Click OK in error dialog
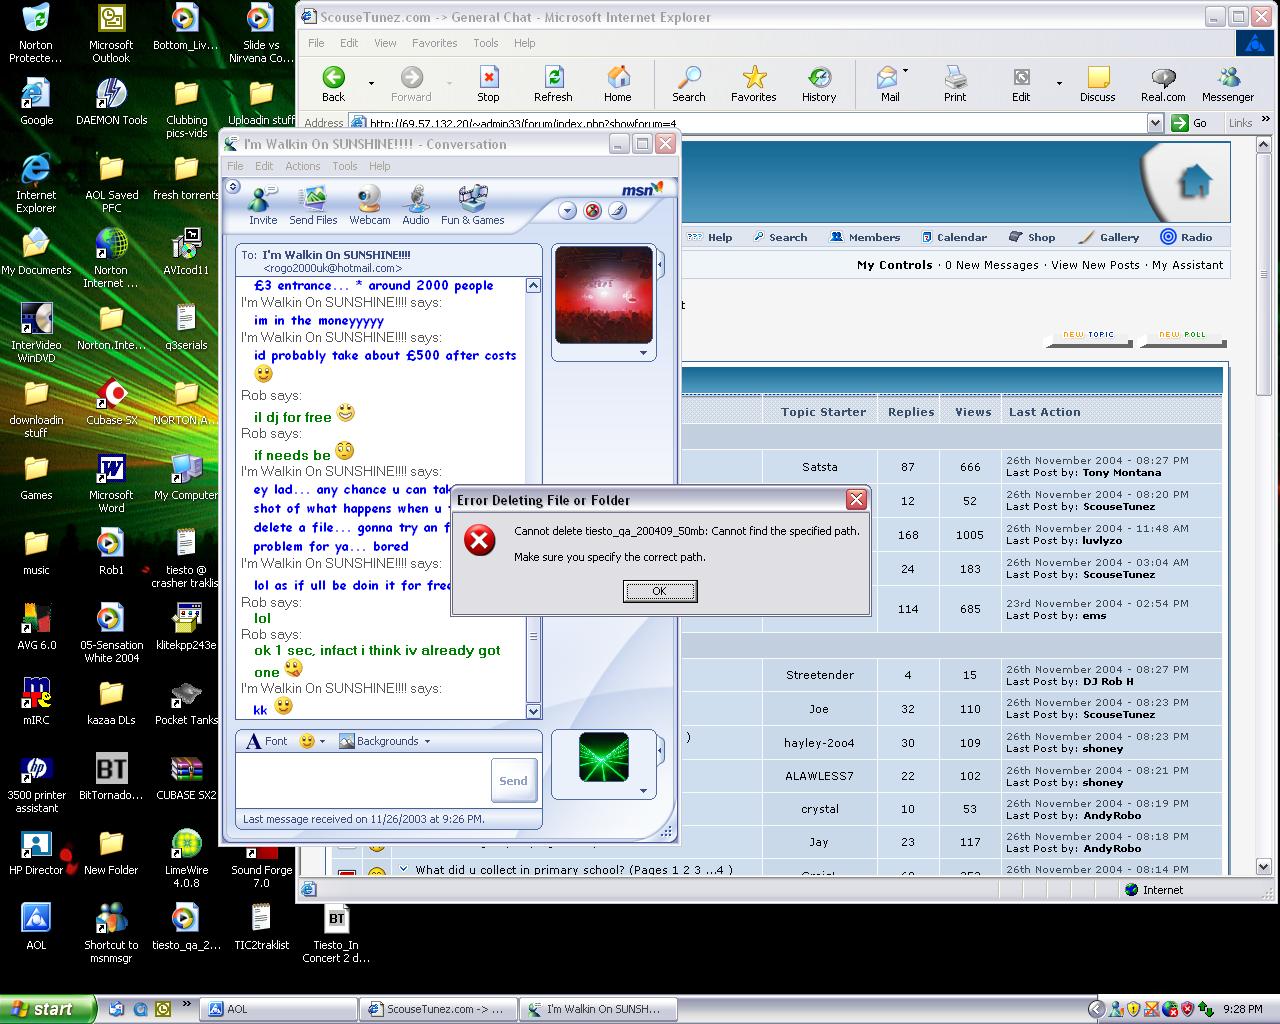 click(x=660, y=591)
